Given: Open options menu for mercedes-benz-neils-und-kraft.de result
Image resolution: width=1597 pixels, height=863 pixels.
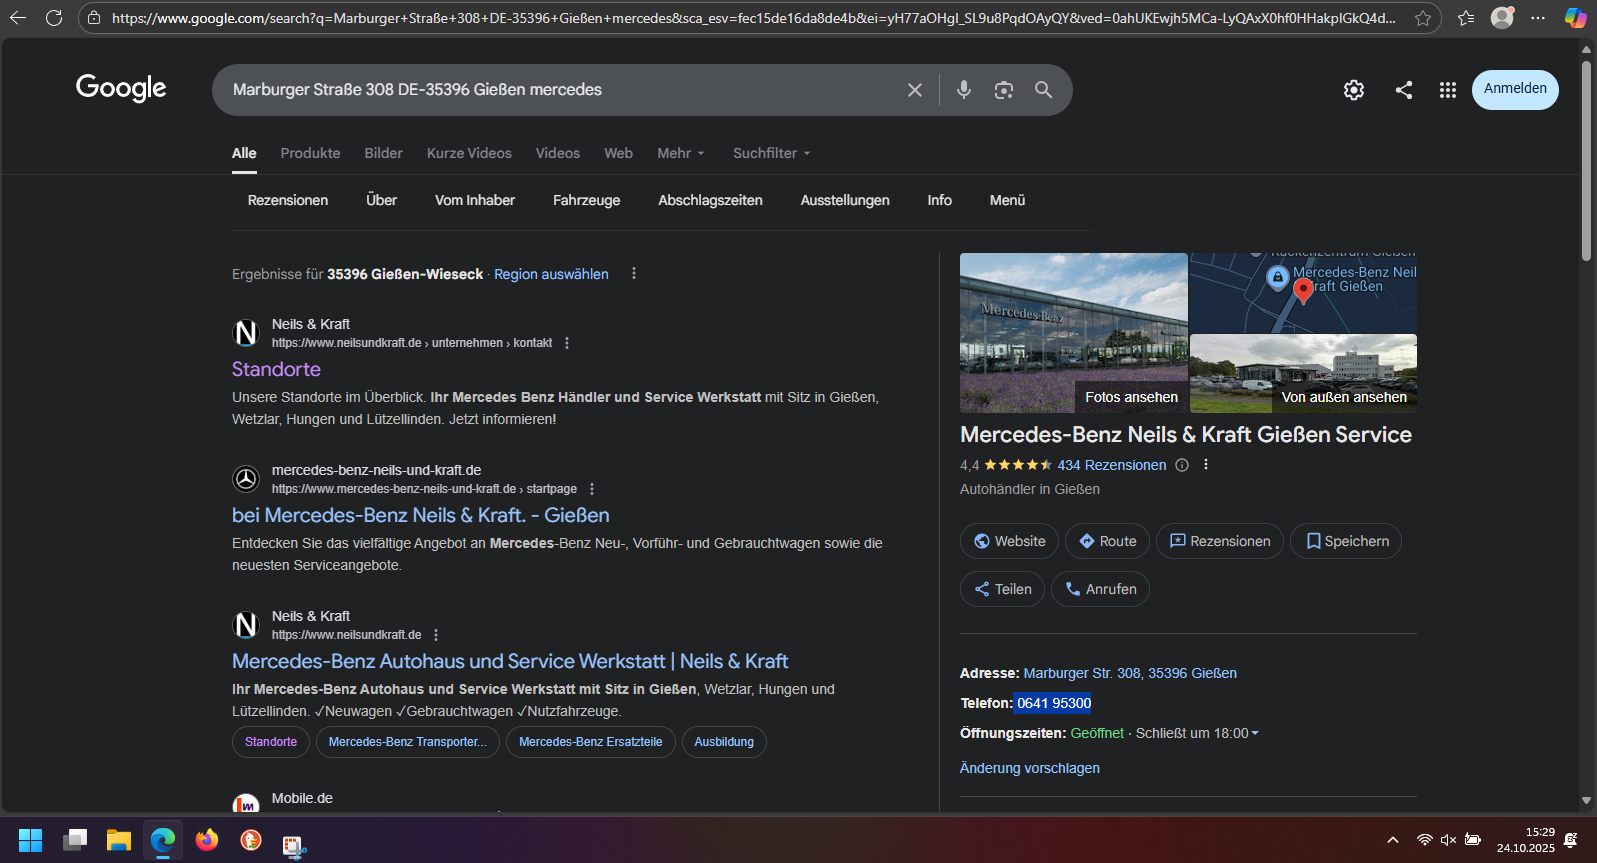Looking at the screenshot, I should 592,489.
